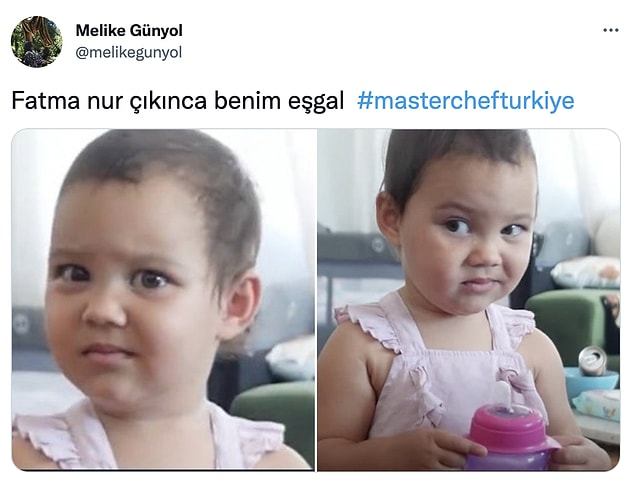
Task: Click the green cushion in left photo
Action: click(x=272, y=421)
